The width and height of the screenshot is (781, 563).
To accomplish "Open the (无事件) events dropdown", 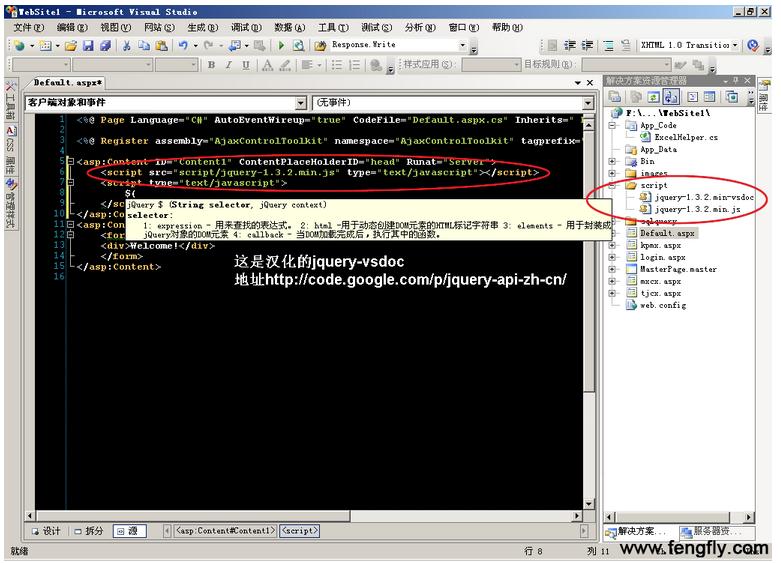I will click(588, 103).
